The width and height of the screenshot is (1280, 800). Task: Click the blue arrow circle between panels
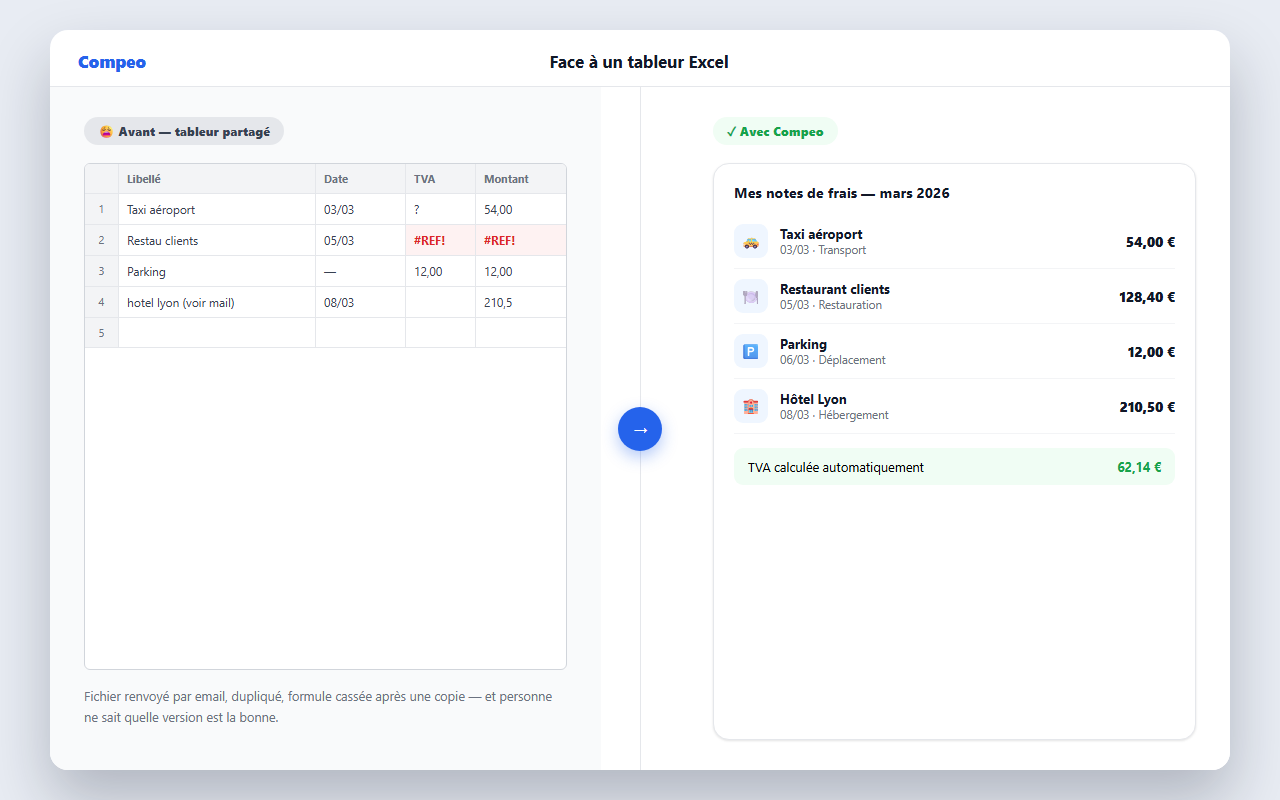pyautogui.click(x=640, y=429)
